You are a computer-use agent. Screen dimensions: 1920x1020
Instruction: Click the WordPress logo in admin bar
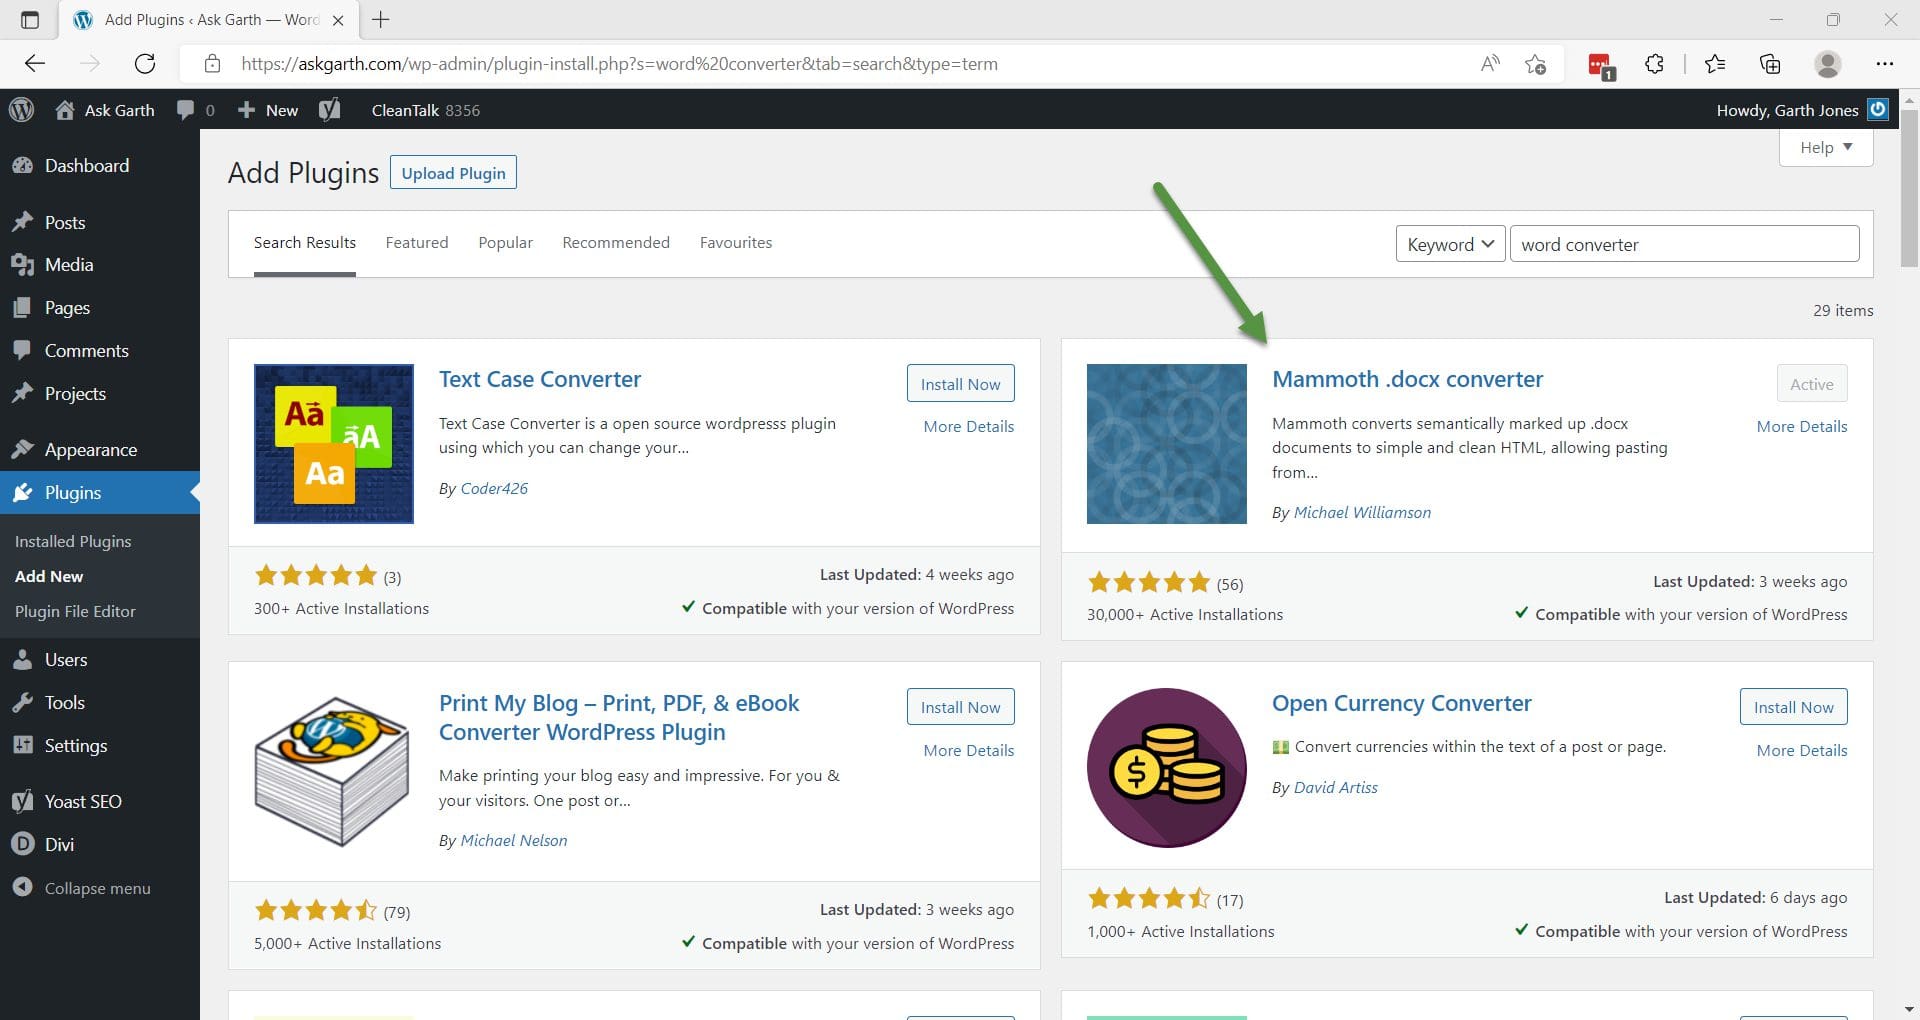coord(21,110)
